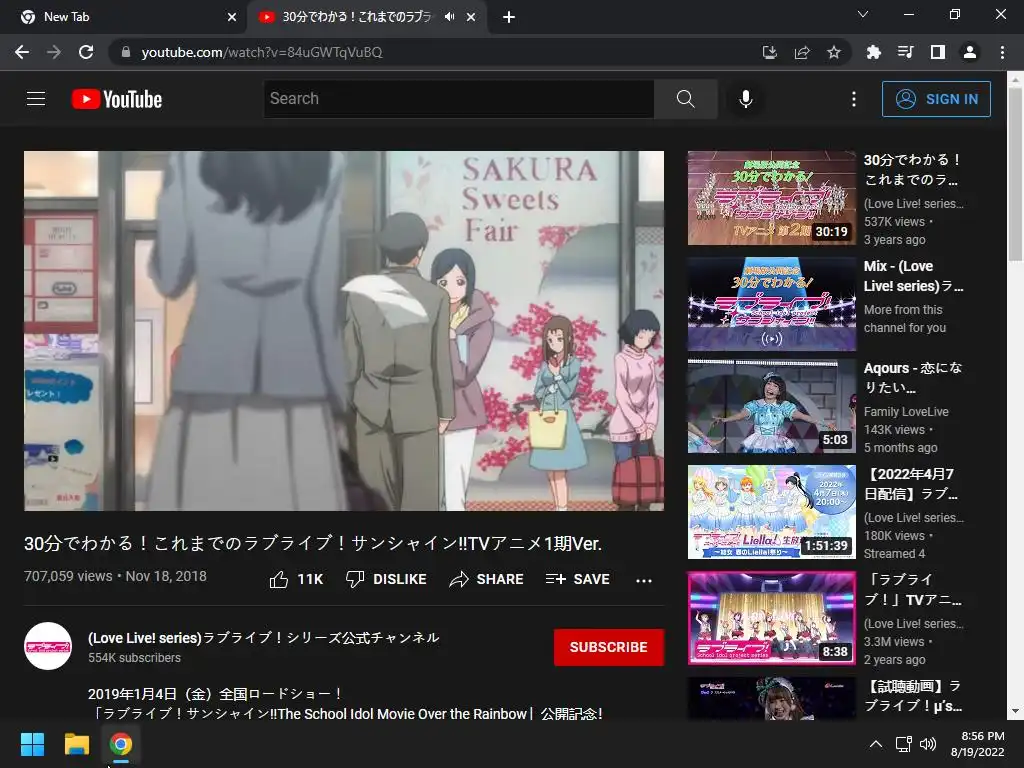The height and width of the screenshot is (768, 1024).
Task: Click the SIGN IN button
Action: tap(936, 99)
